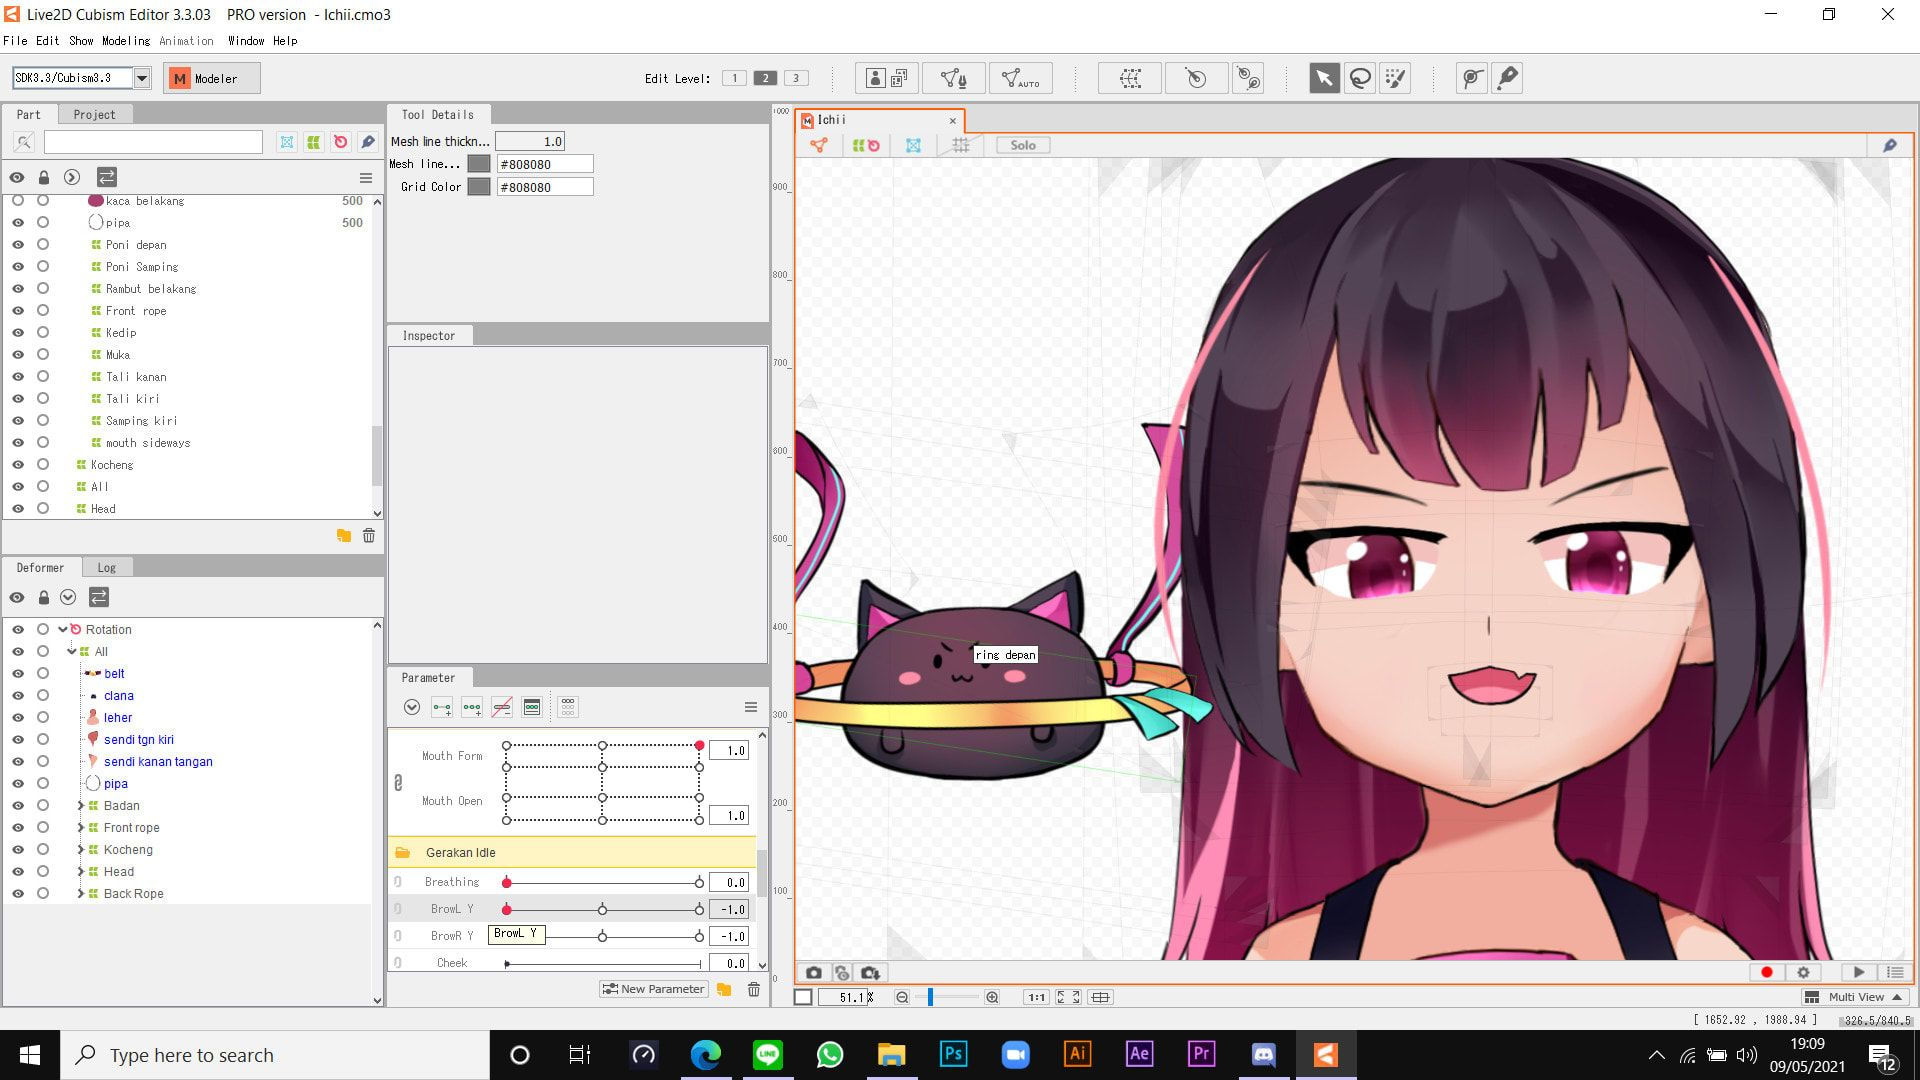This screenshot has height=1080, width=1920.
Task: Select the Lasso selection tool
Action: (x=1360, y=78)
